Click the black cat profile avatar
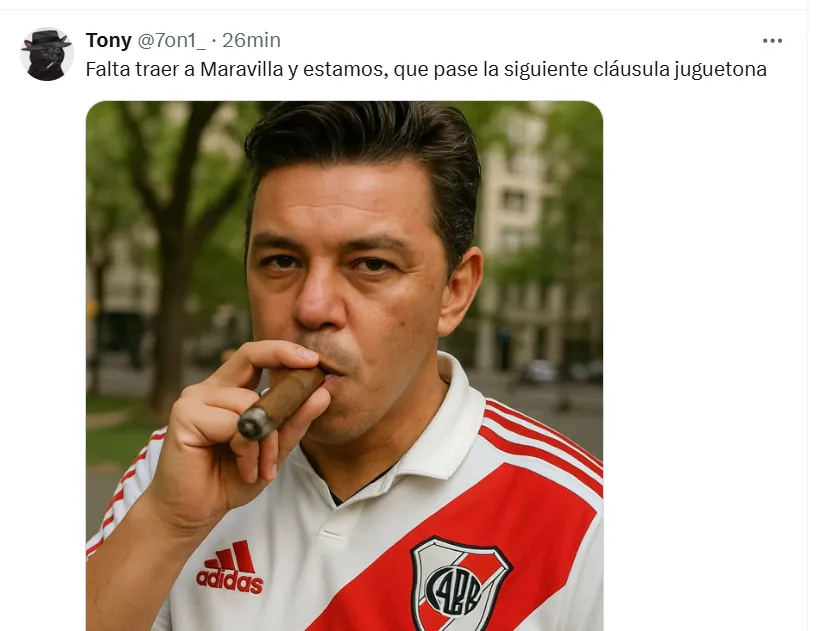The width and height of the screenshot is (818, 631). pos(46,54)
